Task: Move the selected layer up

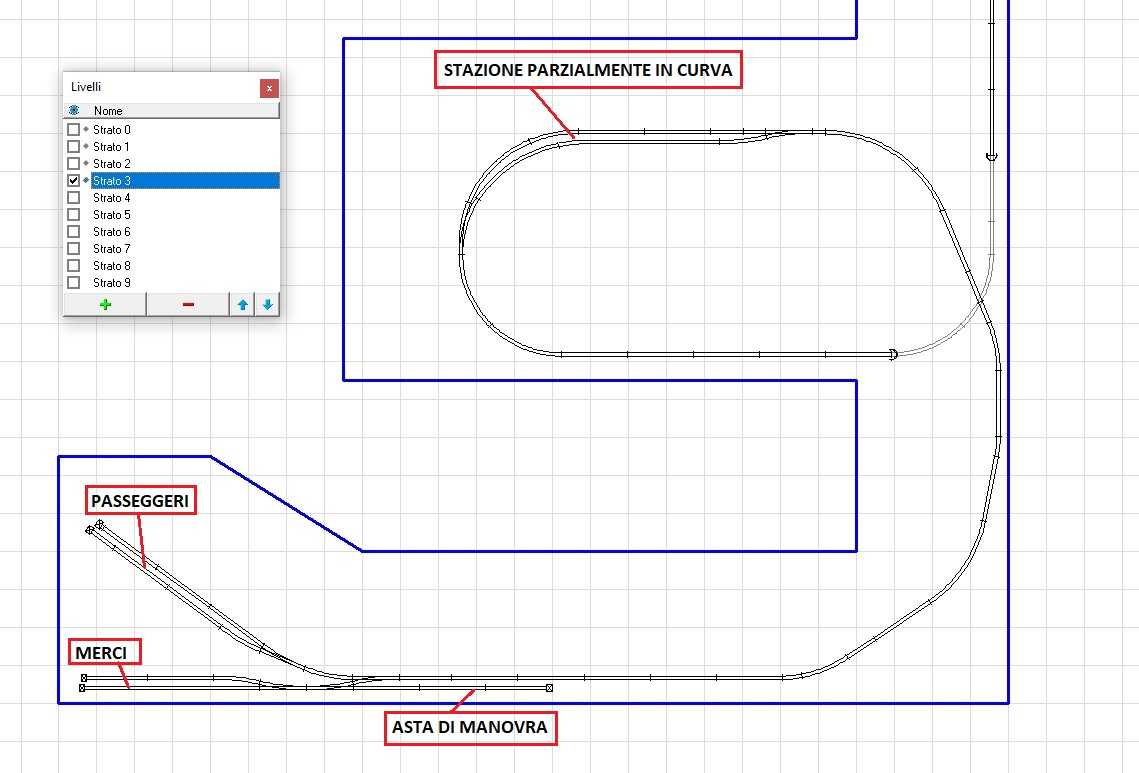Action: (x=243, y=305)
